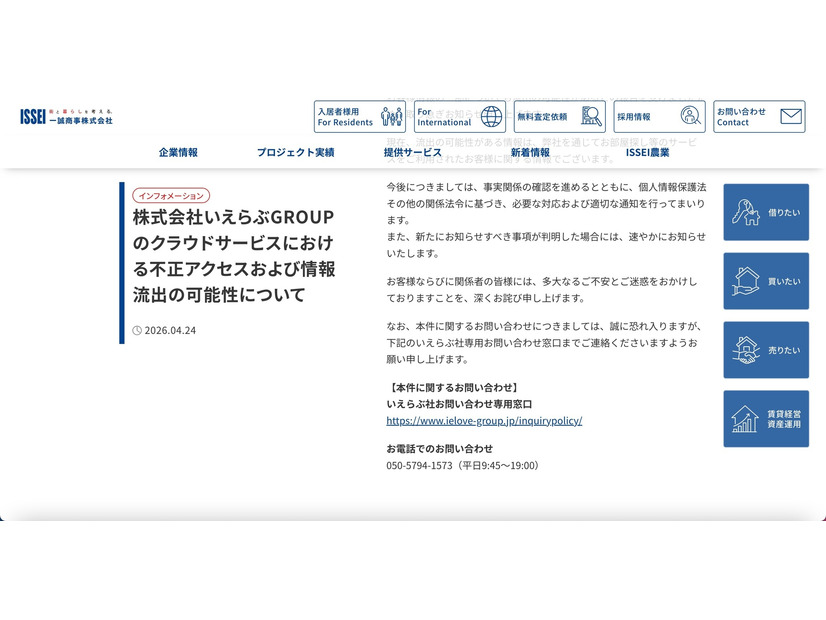Open the For International button
The height and width of the screenshot is (620, 826).
[459, 116]
